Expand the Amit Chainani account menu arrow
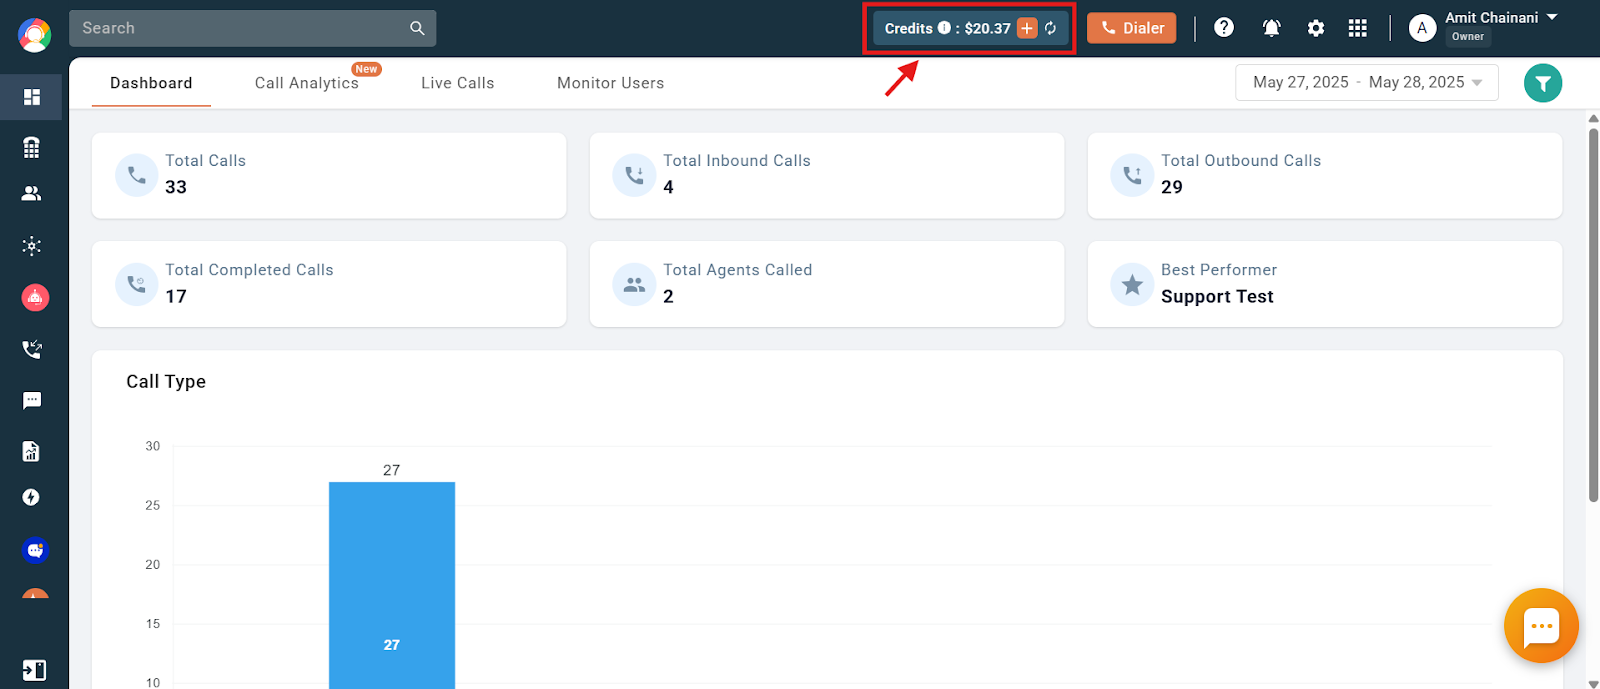Viewport: 1600px width, 689px height. click(x=1552, y=17)
